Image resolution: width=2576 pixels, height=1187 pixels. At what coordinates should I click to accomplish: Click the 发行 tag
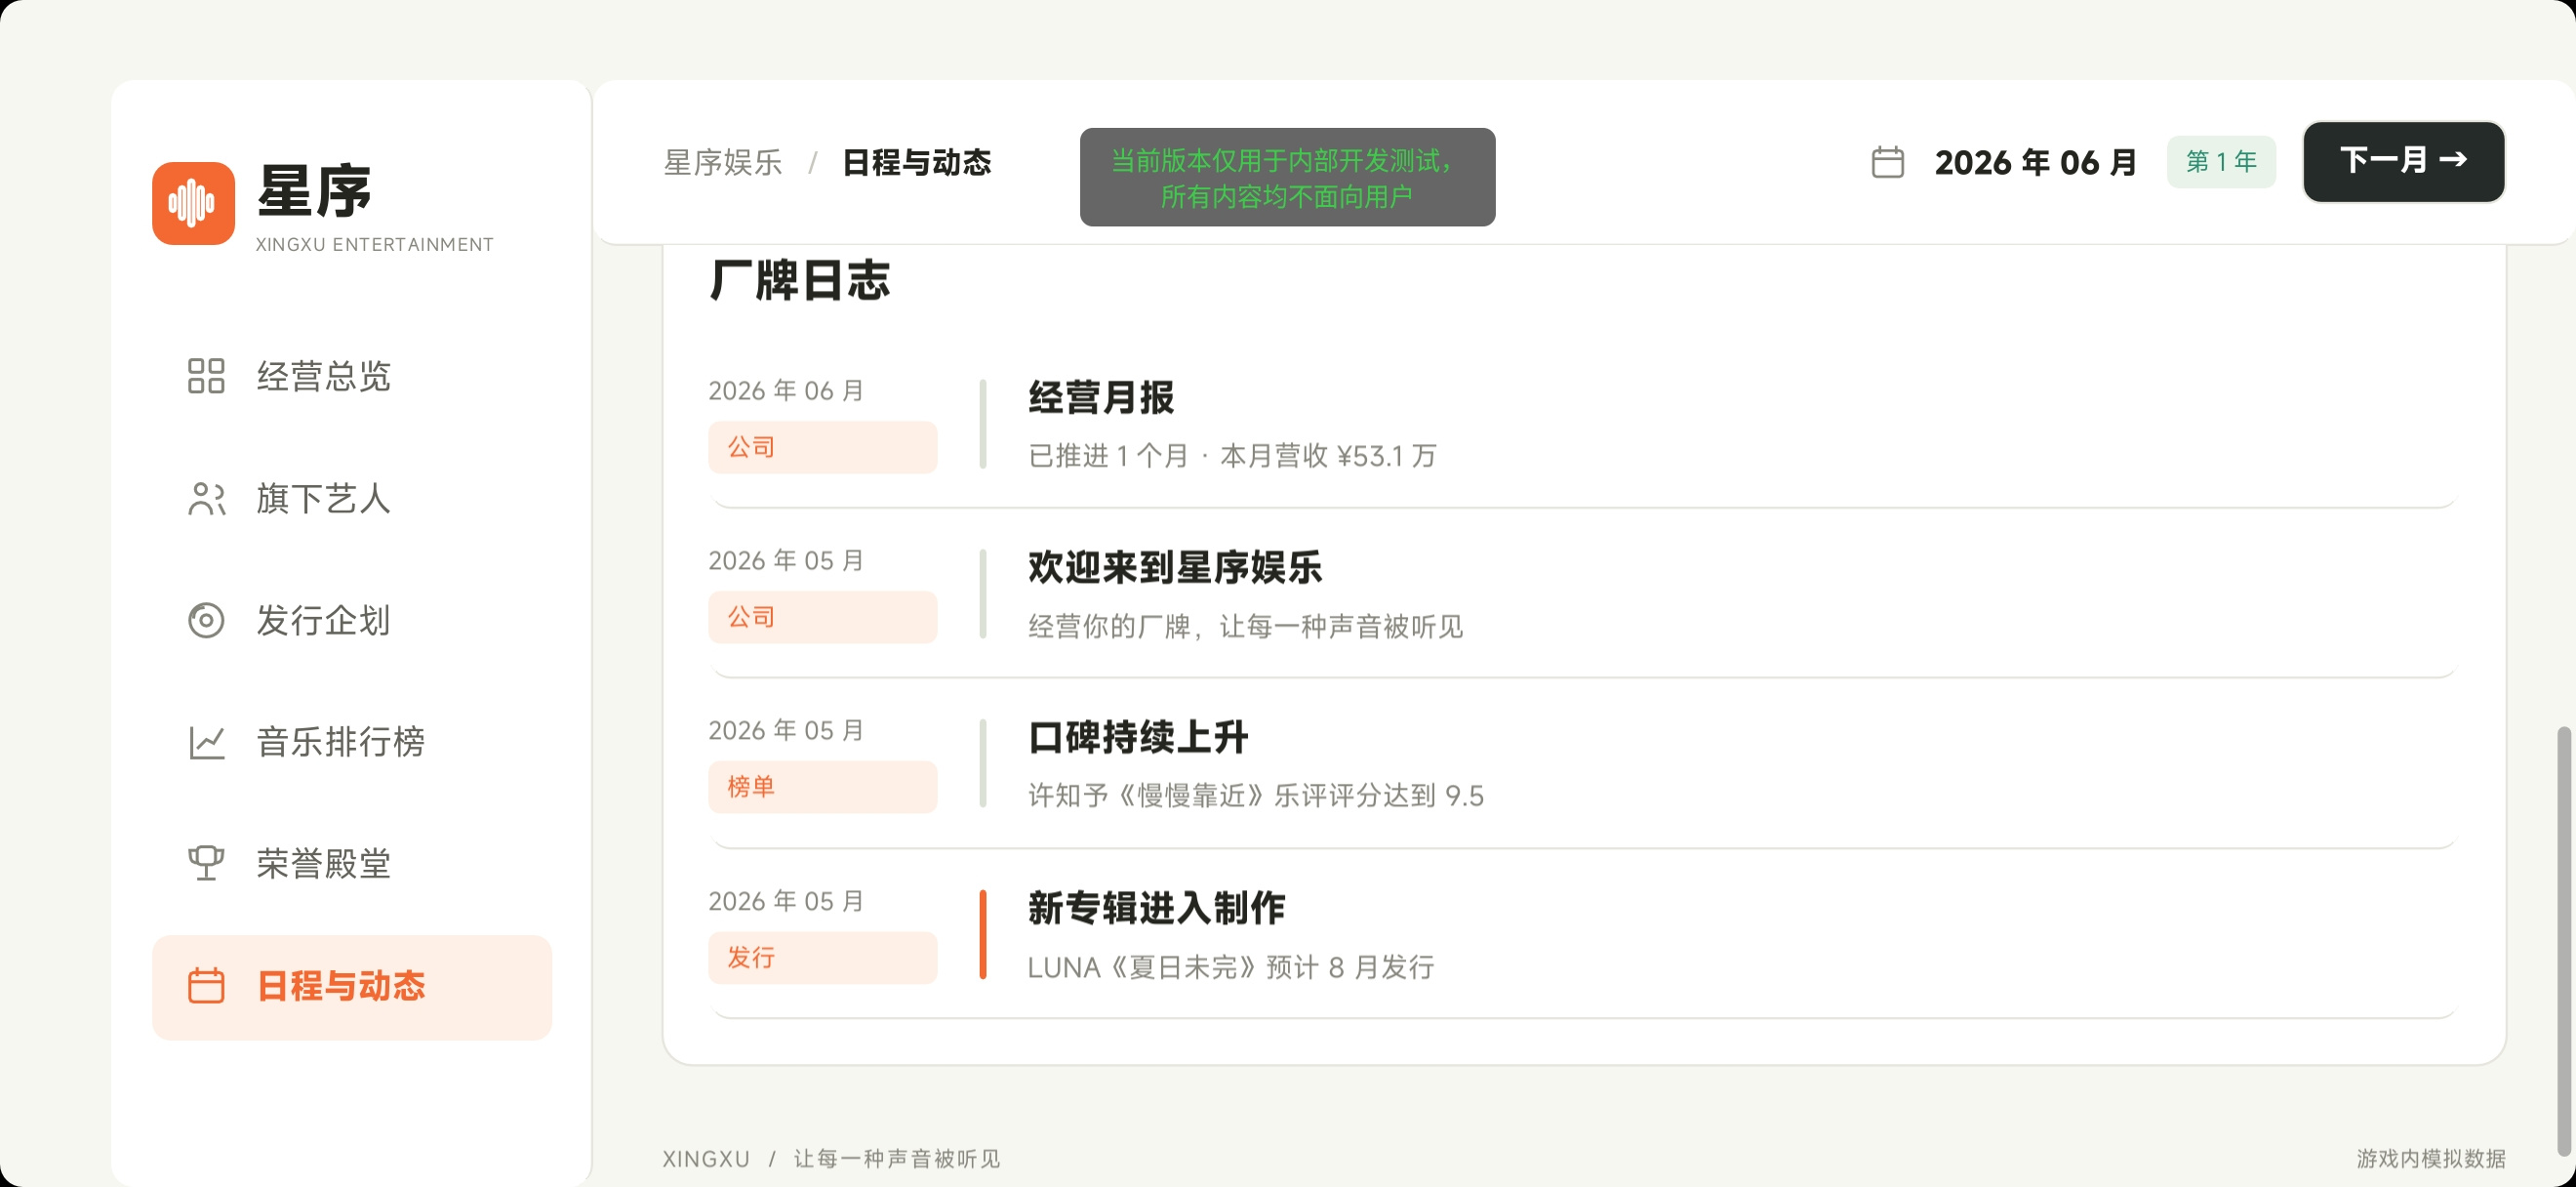coord(822,958)
